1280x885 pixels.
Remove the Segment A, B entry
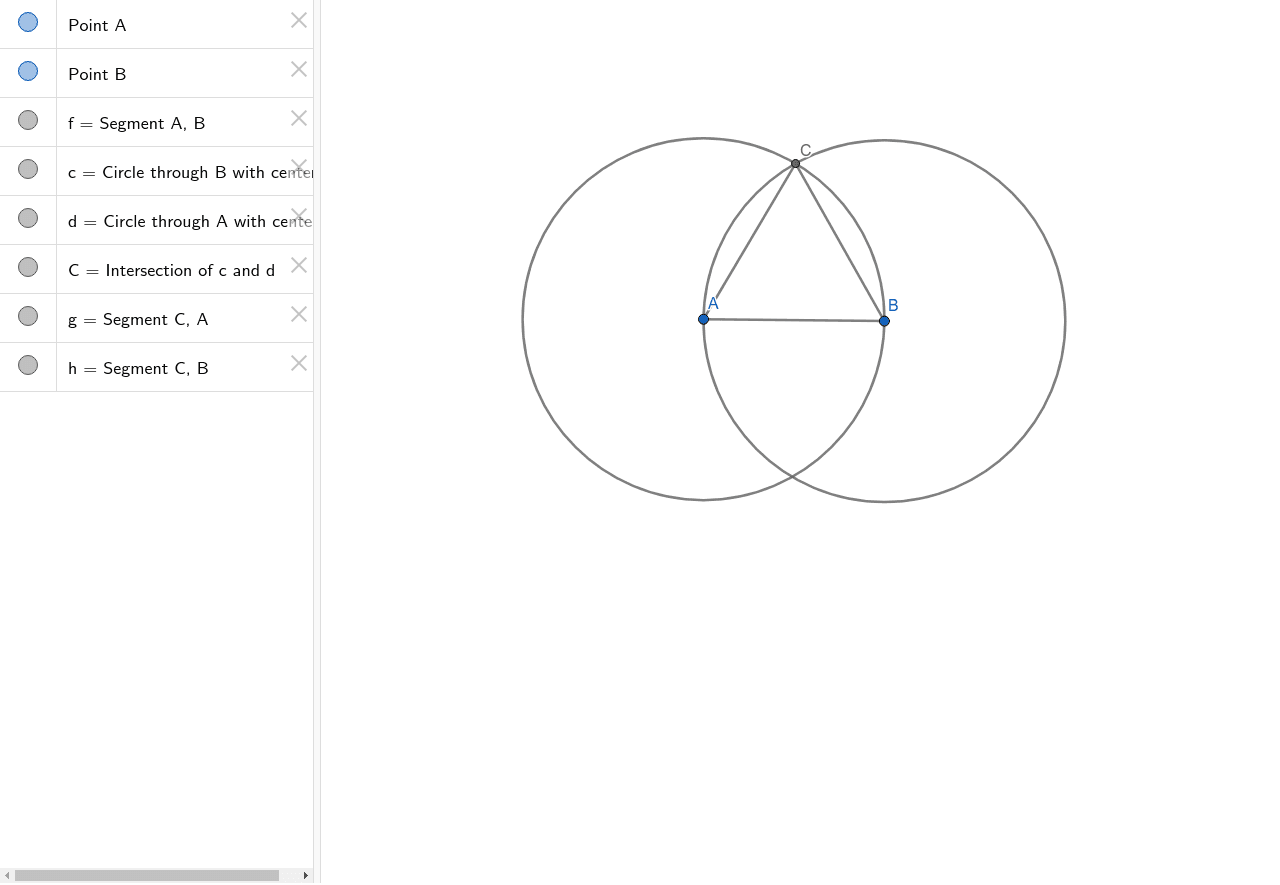pos(299,118)
